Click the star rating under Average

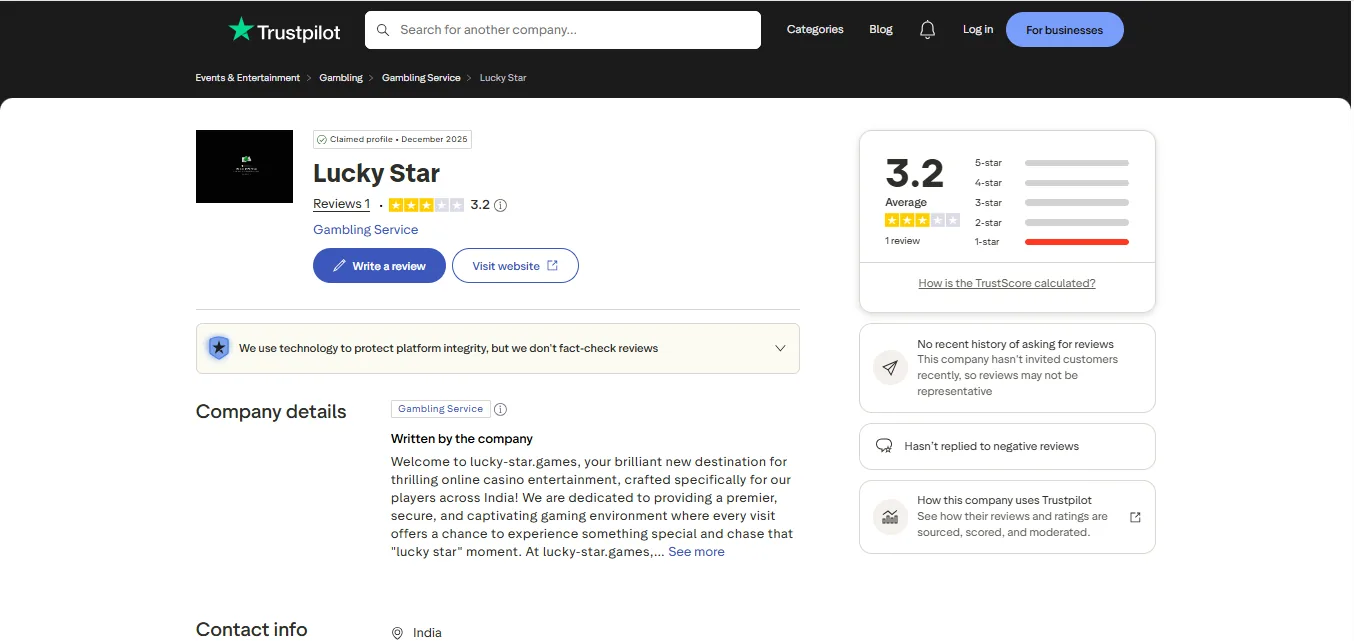click(x=922, y=220)
